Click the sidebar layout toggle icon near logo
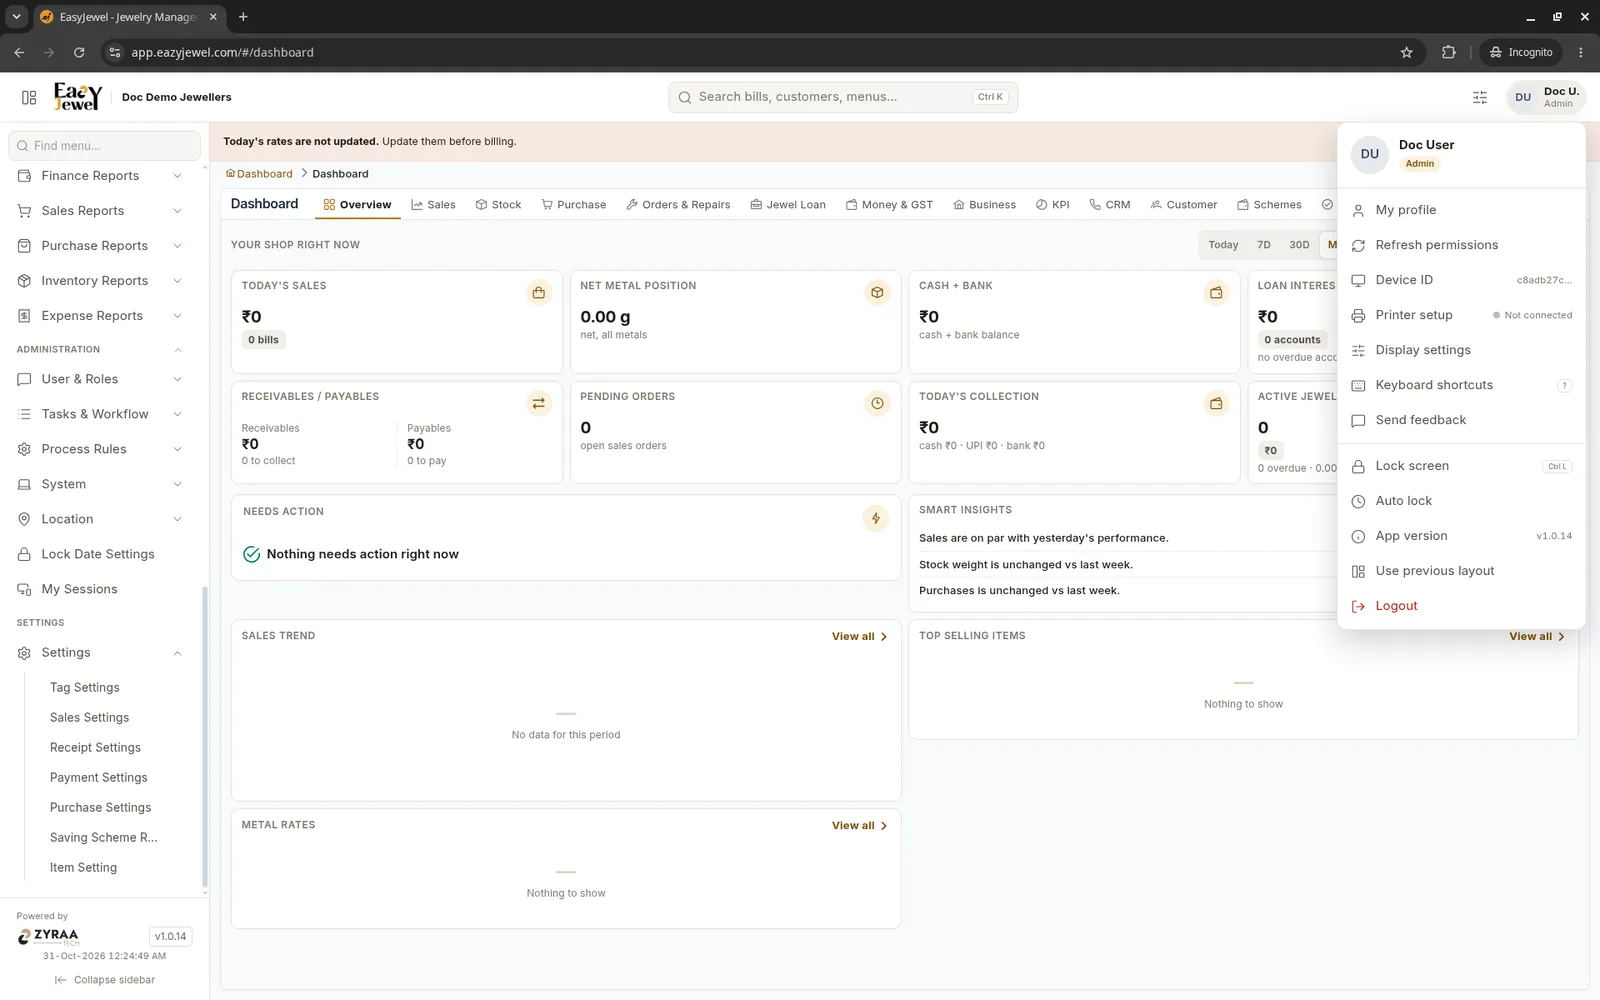Image resolution: width=1600 pixels, height=1000 pixels. (29, 97)
